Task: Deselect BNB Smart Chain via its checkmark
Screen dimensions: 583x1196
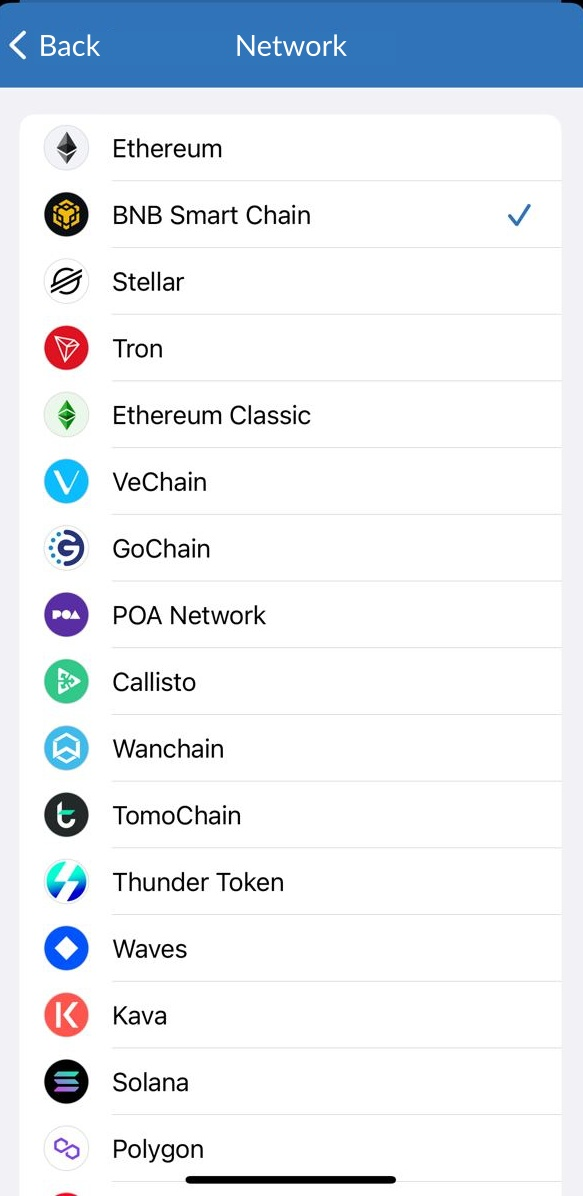Action: pos(519,214)
